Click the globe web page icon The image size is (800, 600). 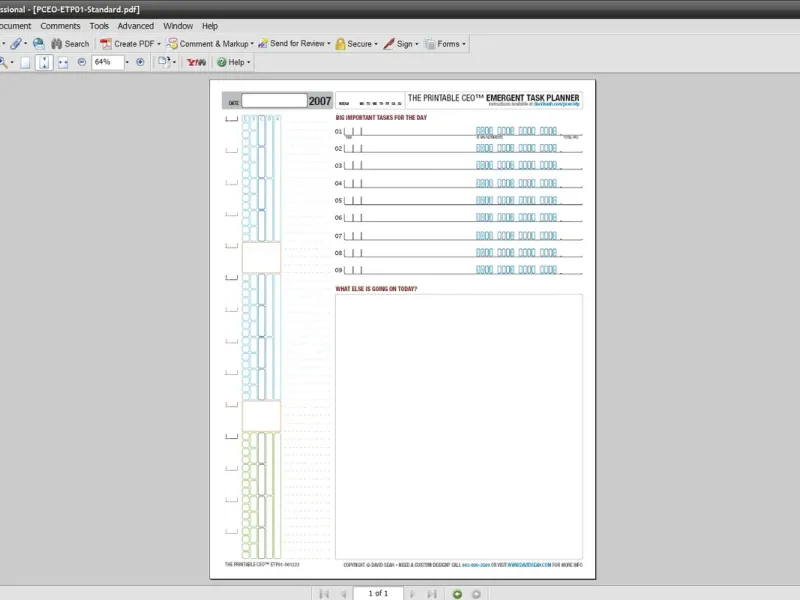pyautogui.click(x=38, y=44)
